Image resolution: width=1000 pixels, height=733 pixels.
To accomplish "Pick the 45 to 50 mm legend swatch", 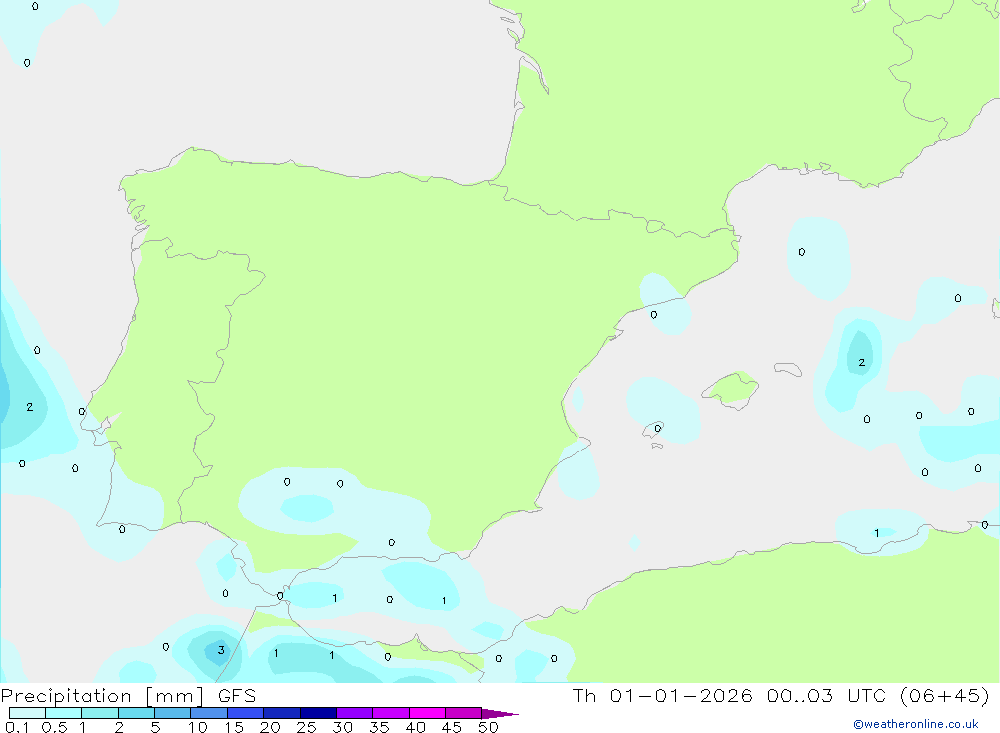I will 464,713.
